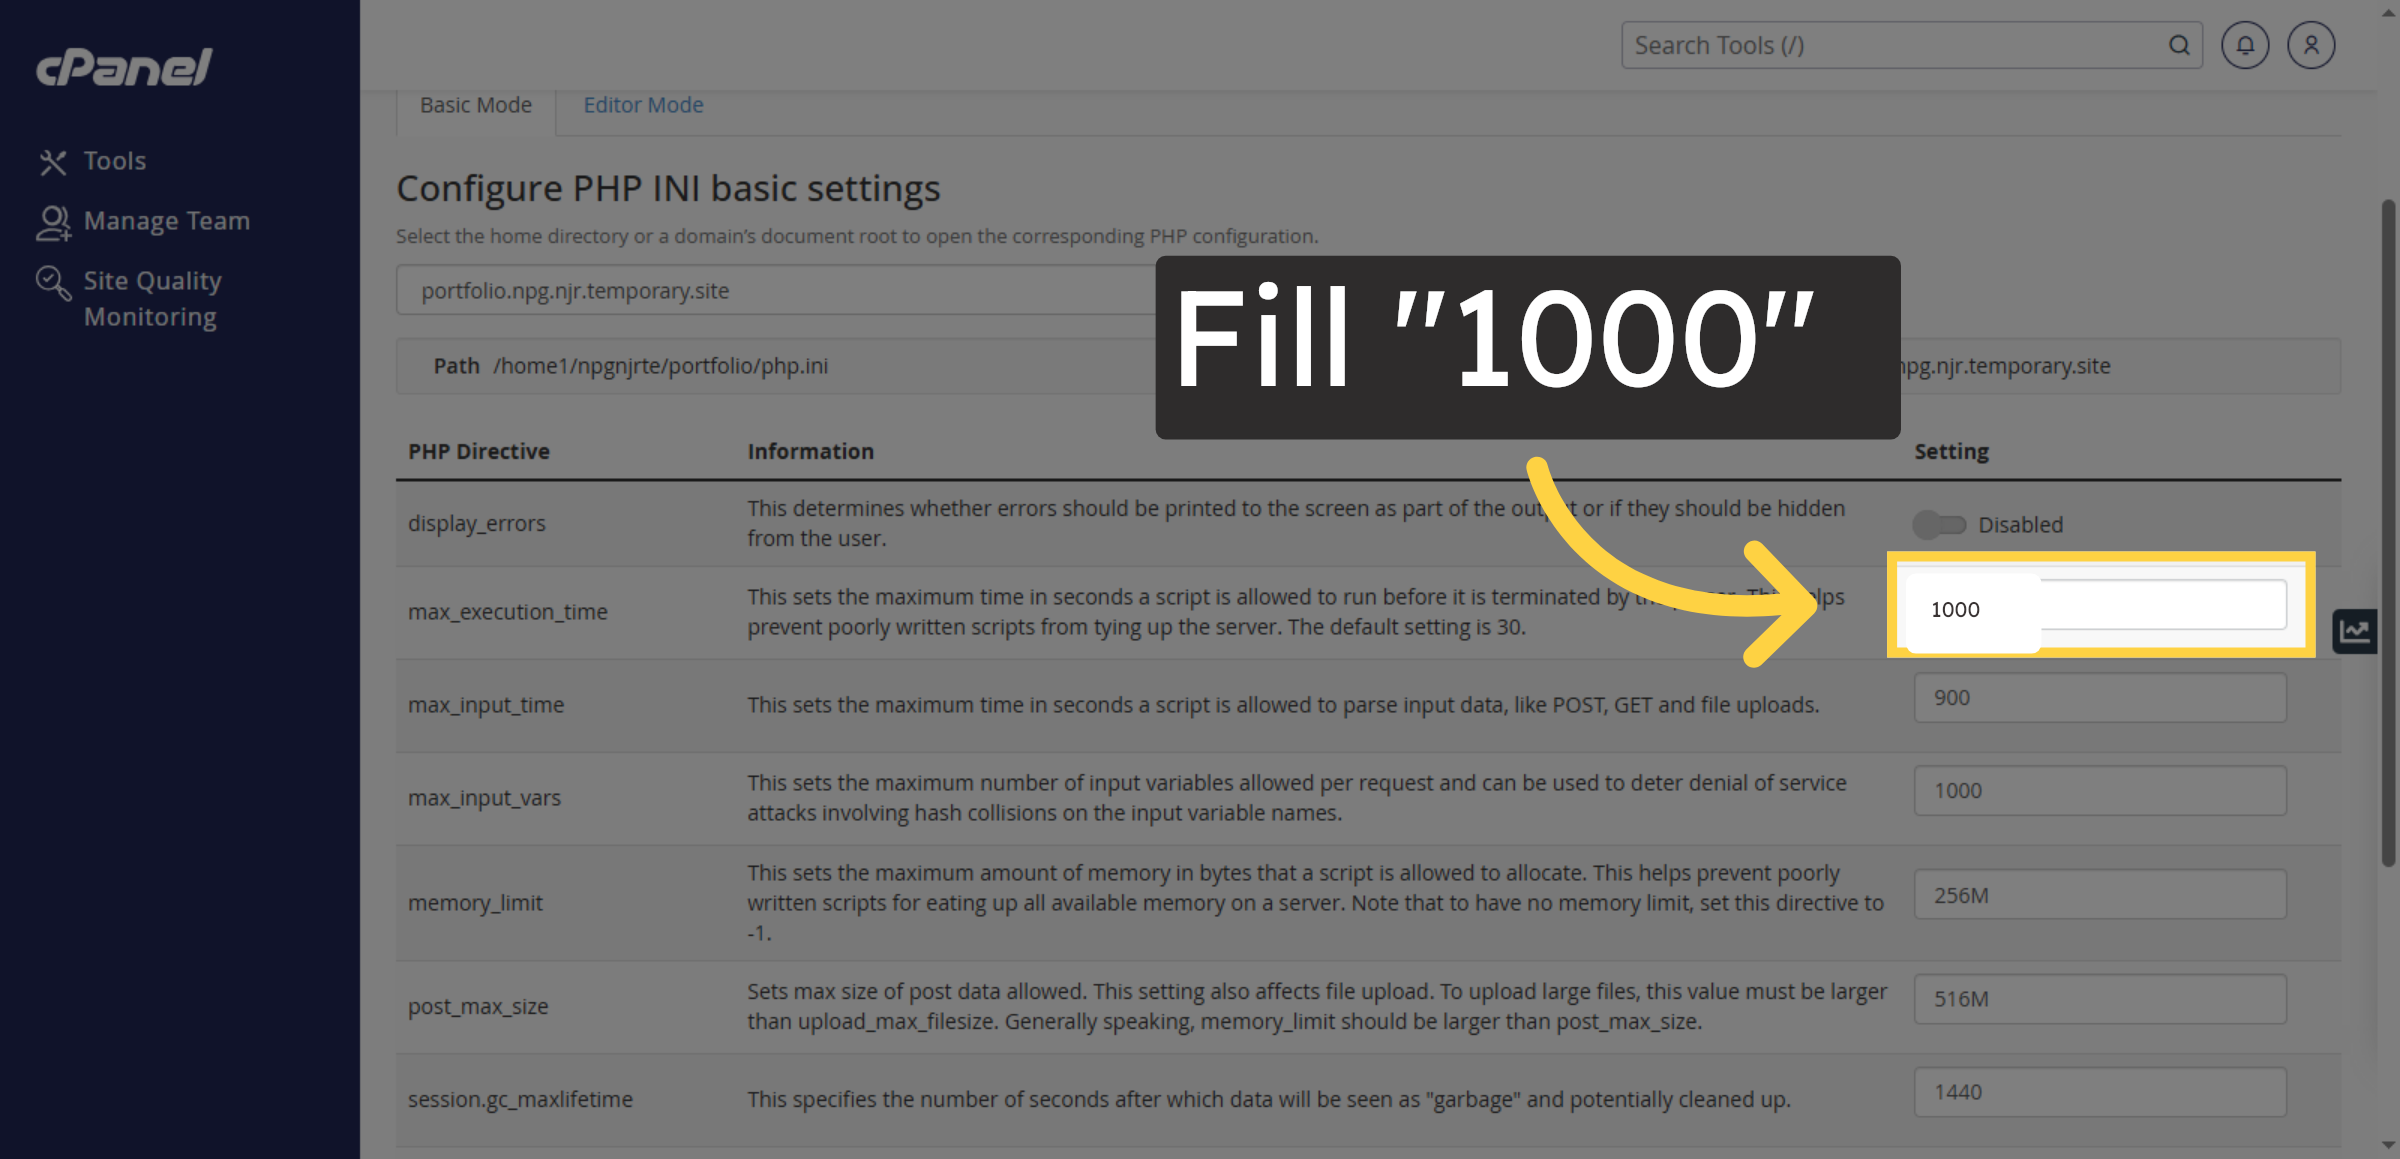2400x1159 pixels.
Task: Open Manage Team from its sidebar icon
Action: tap(52, 222)
